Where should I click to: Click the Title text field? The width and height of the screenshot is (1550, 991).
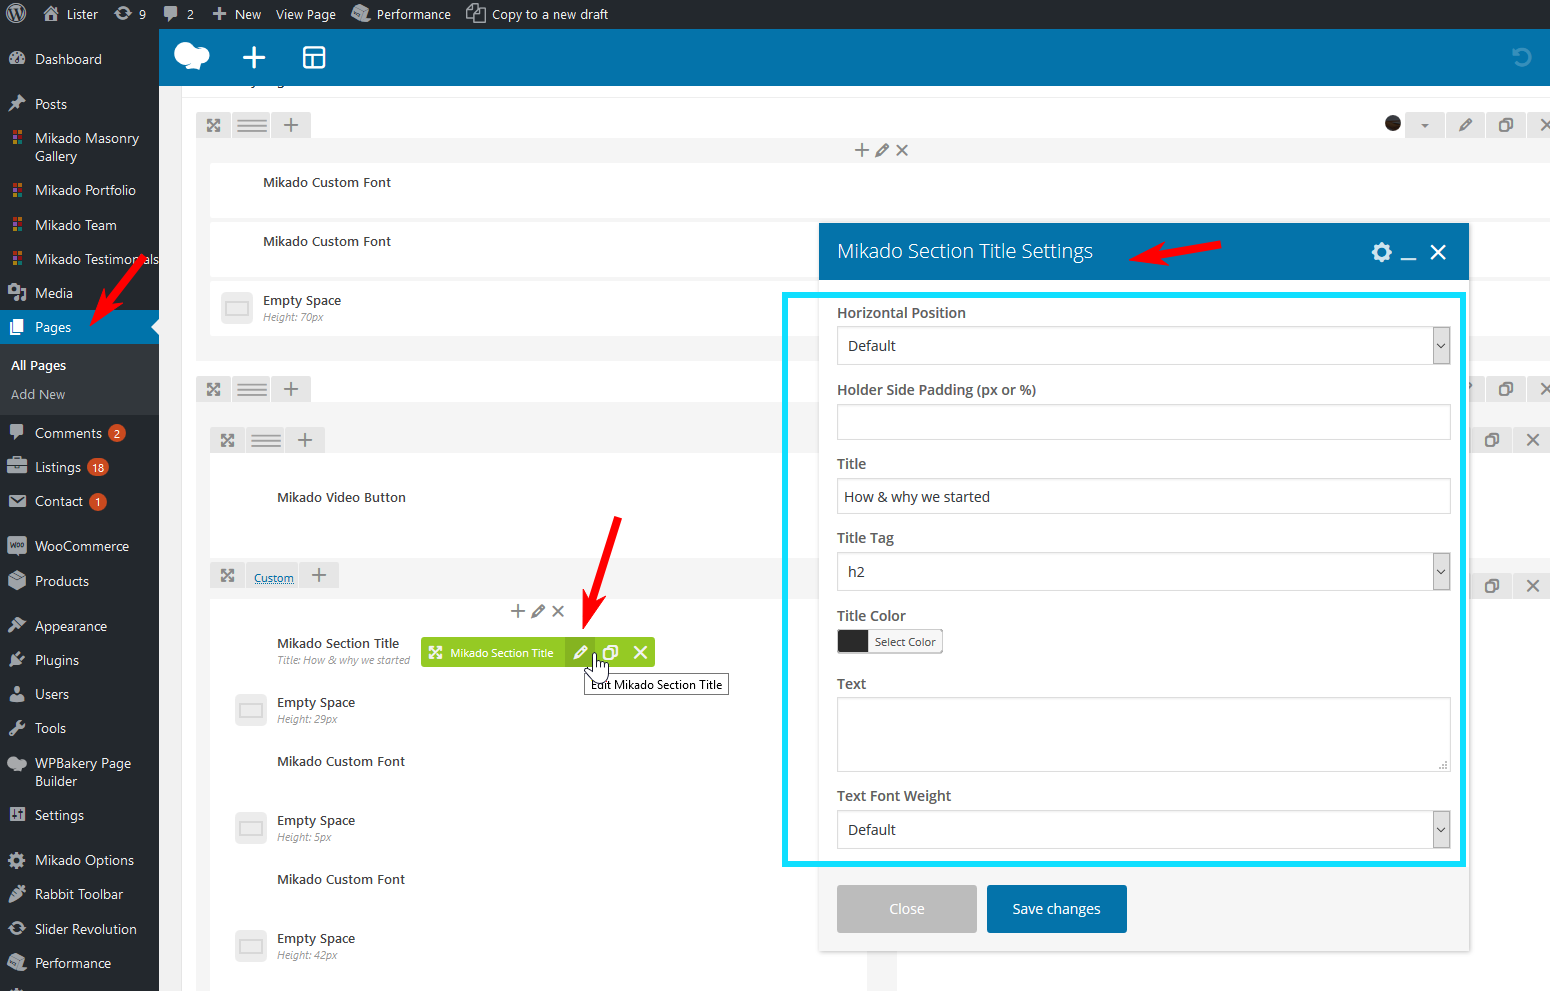[x=1143, y=496]
